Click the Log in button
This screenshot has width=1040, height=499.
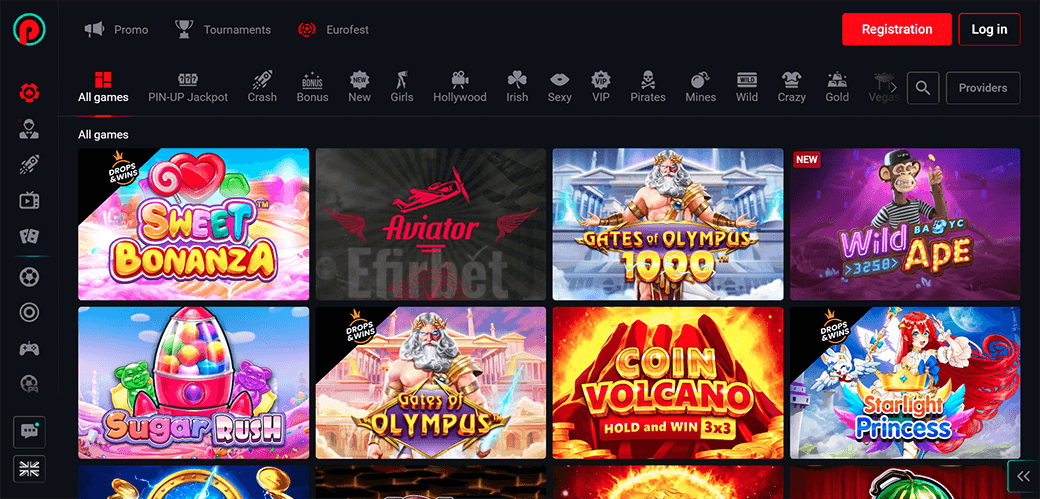pos(989,29)
